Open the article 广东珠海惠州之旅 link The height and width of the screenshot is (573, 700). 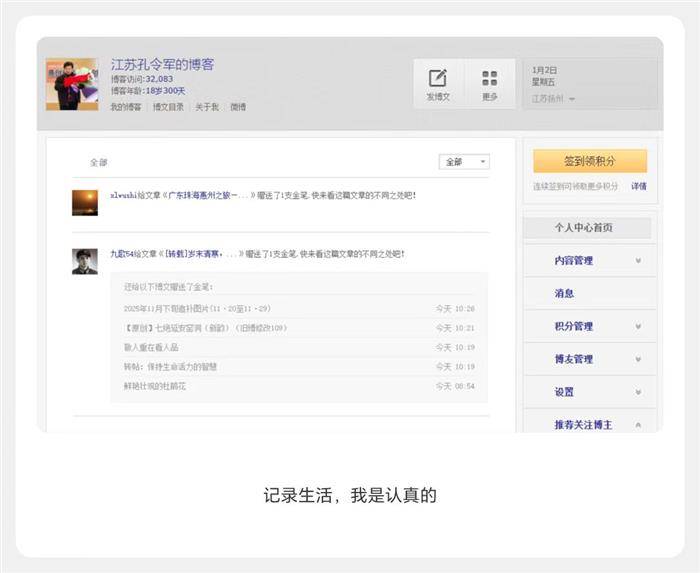coord(209,196)
